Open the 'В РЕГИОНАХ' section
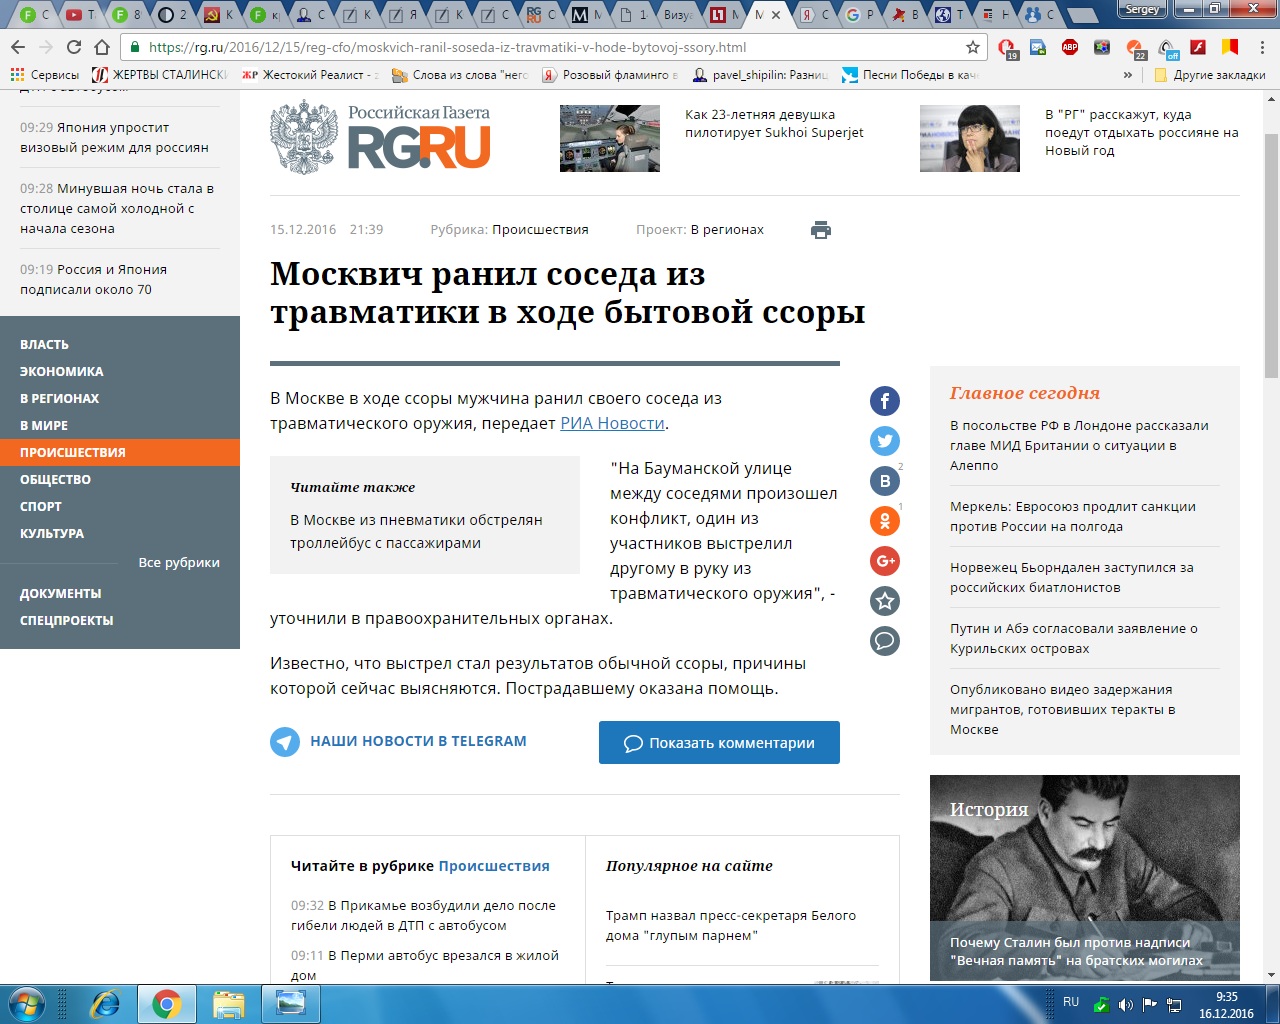The image size is (1280, 1024). (x=60, y=398)
